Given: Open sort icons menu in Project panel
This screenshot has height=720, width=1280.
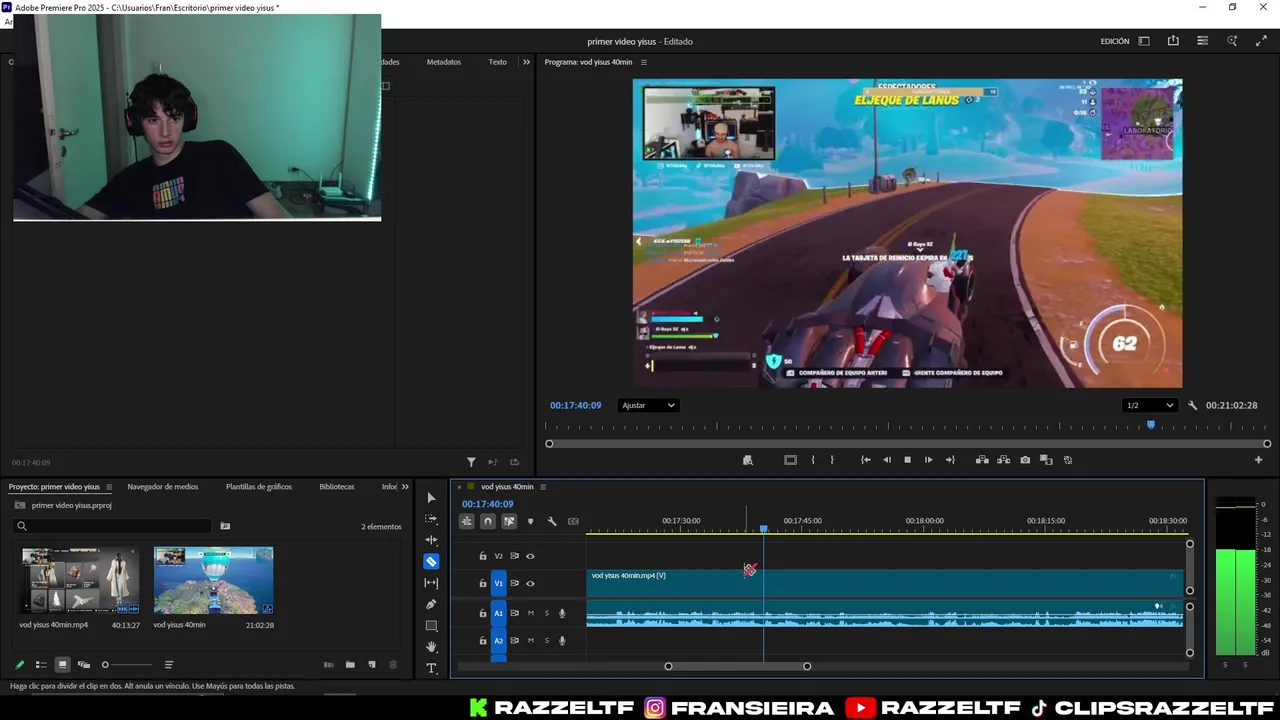Looking at the screenshot, I should [169, 665].
